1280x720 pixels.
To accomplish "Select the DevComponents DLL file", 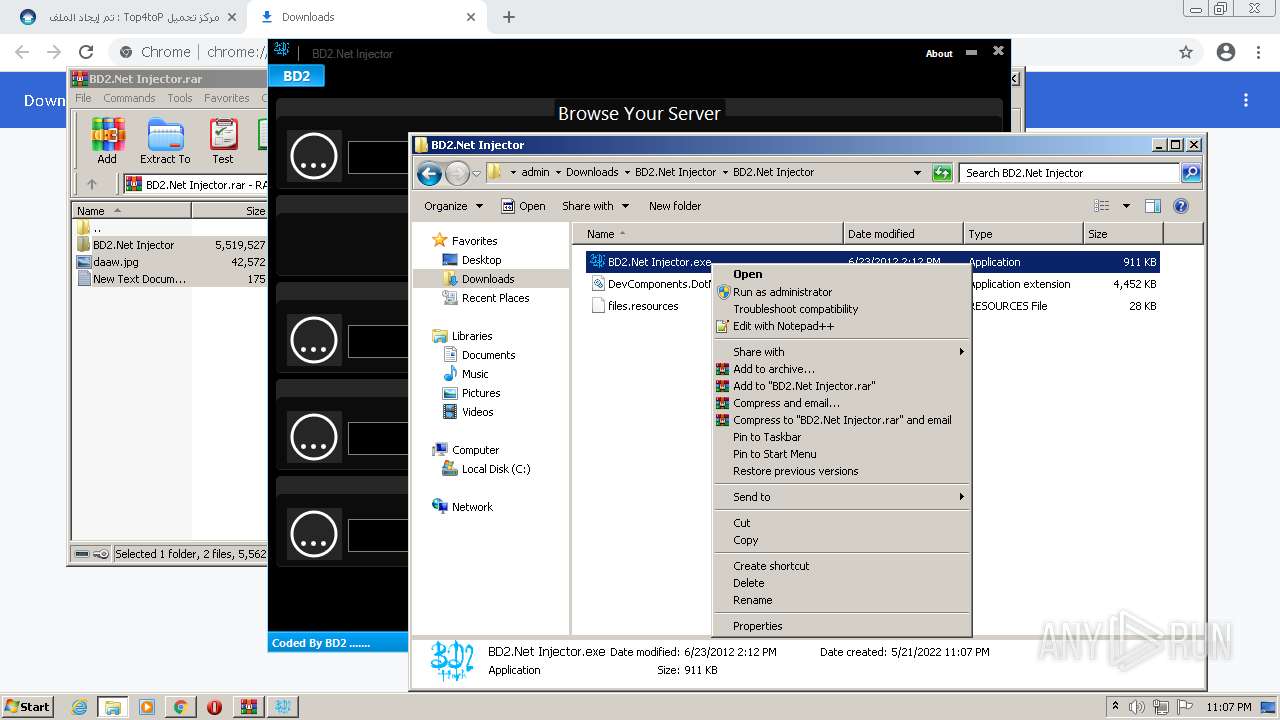I will [650, 284].
